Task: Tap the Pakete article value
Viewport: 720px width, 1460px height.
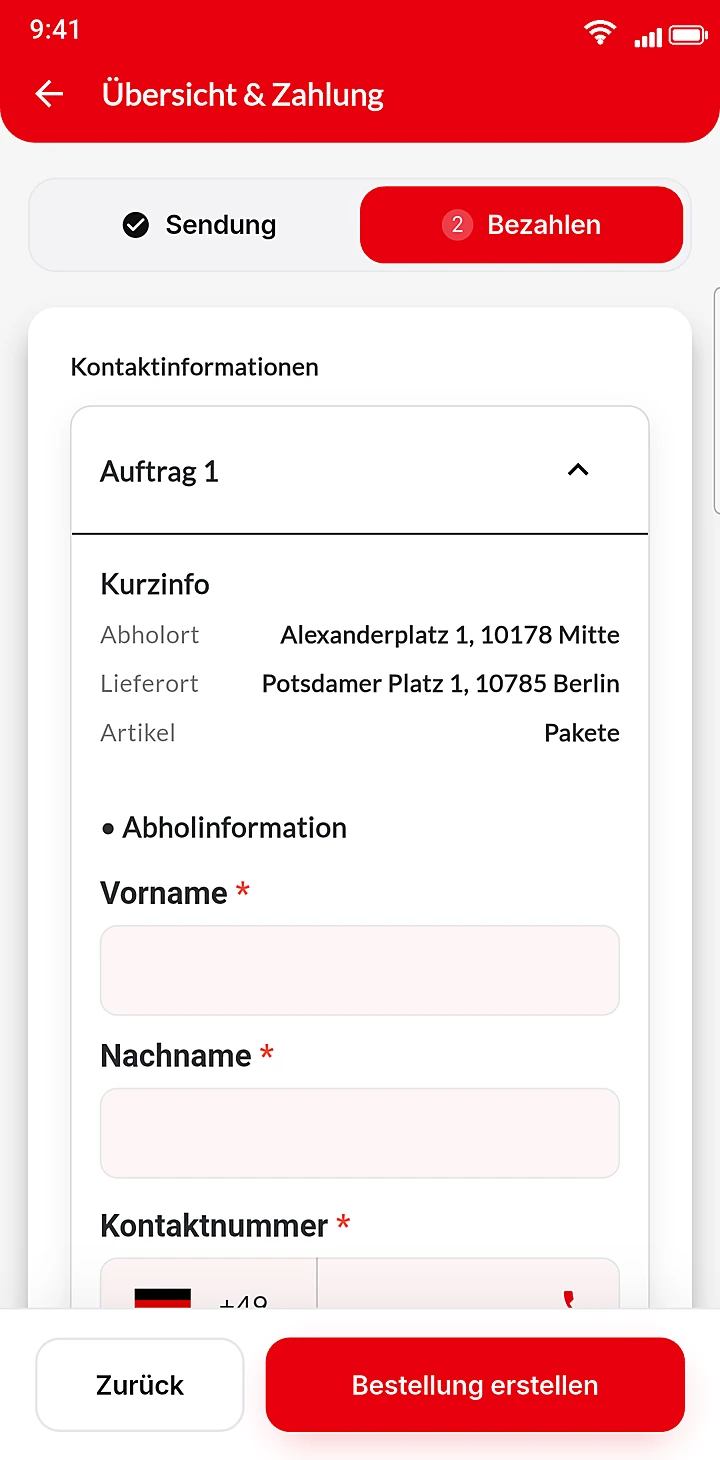Action: [x=582, y=733]
